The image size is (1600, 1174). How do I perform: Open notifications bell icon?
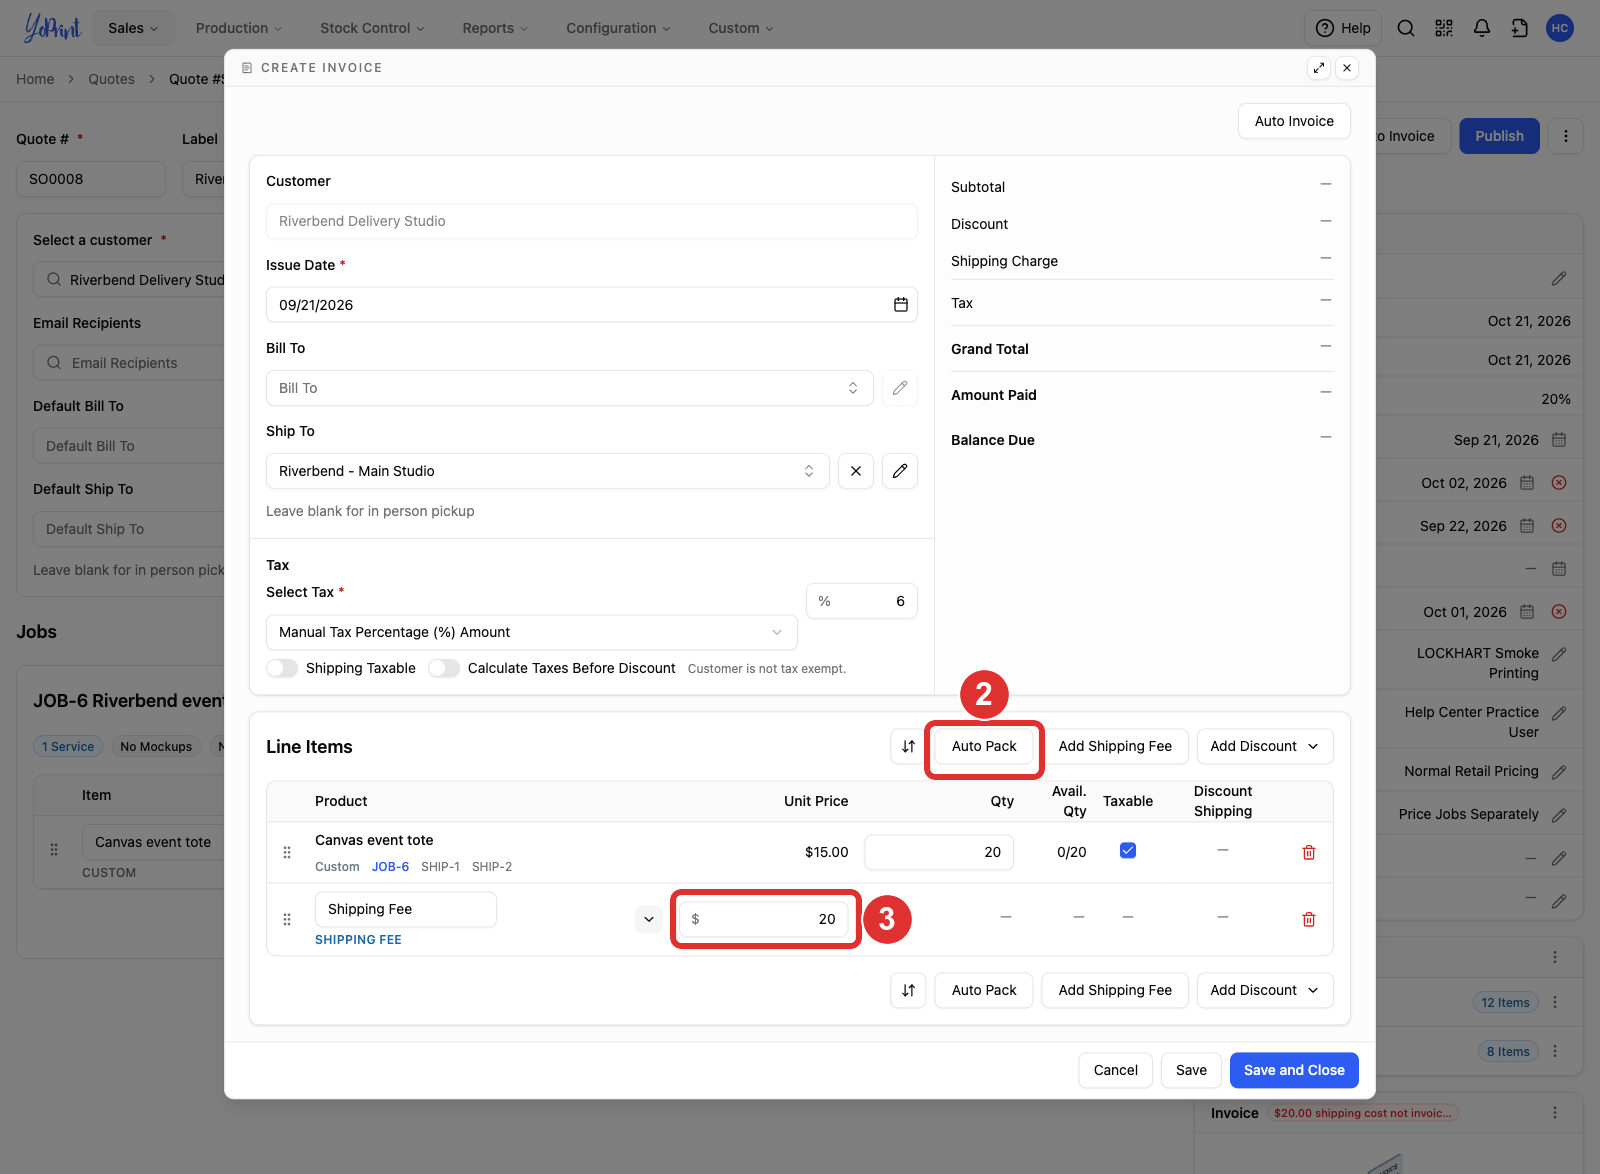click(x=1481, y=28)
